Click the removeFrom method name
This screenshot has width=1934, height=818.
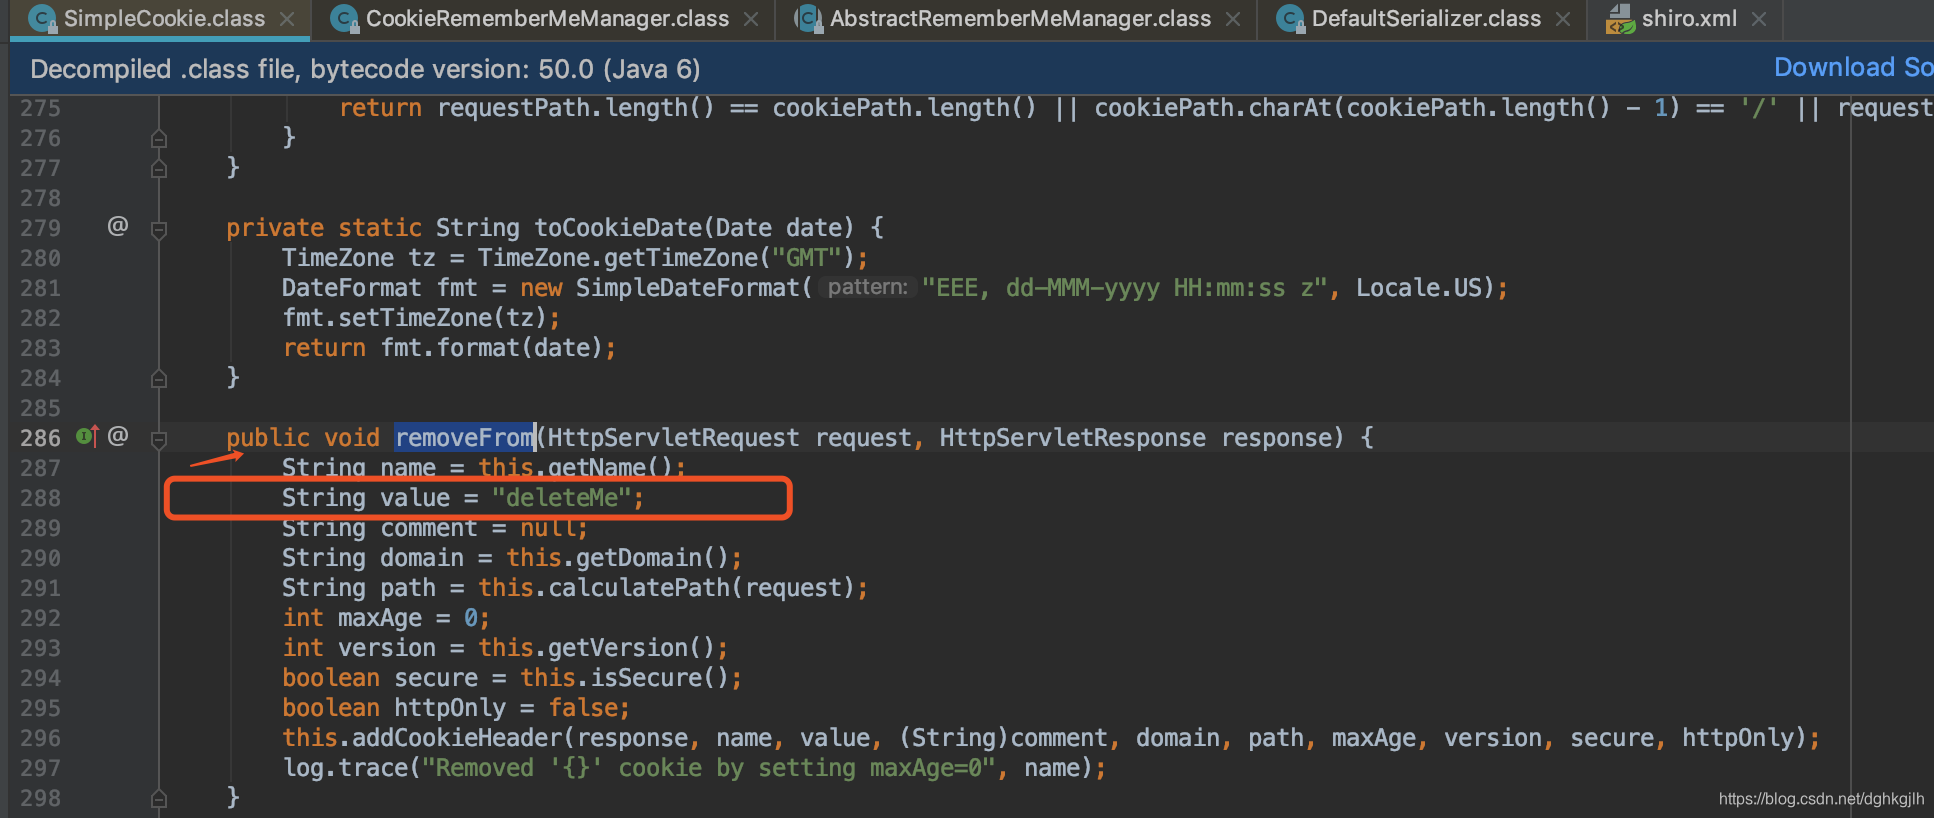(465, 438)
